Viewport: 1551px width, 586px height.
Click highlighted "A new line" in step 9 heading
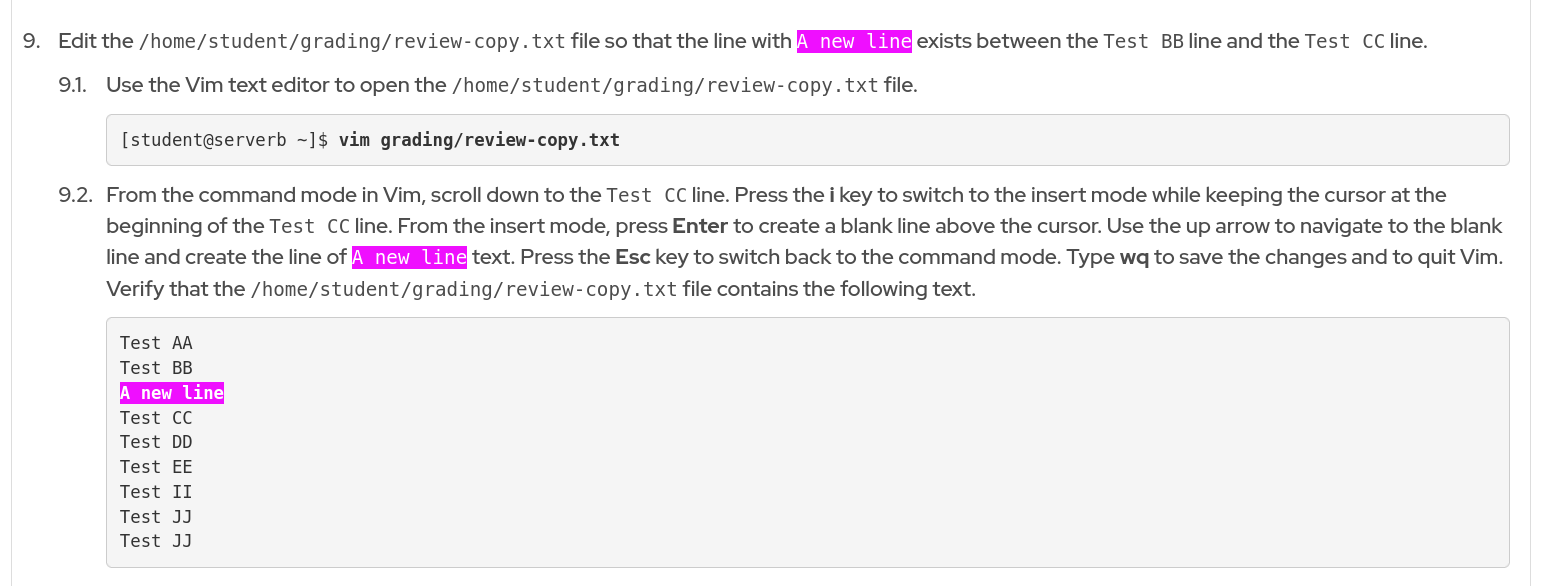854,42
